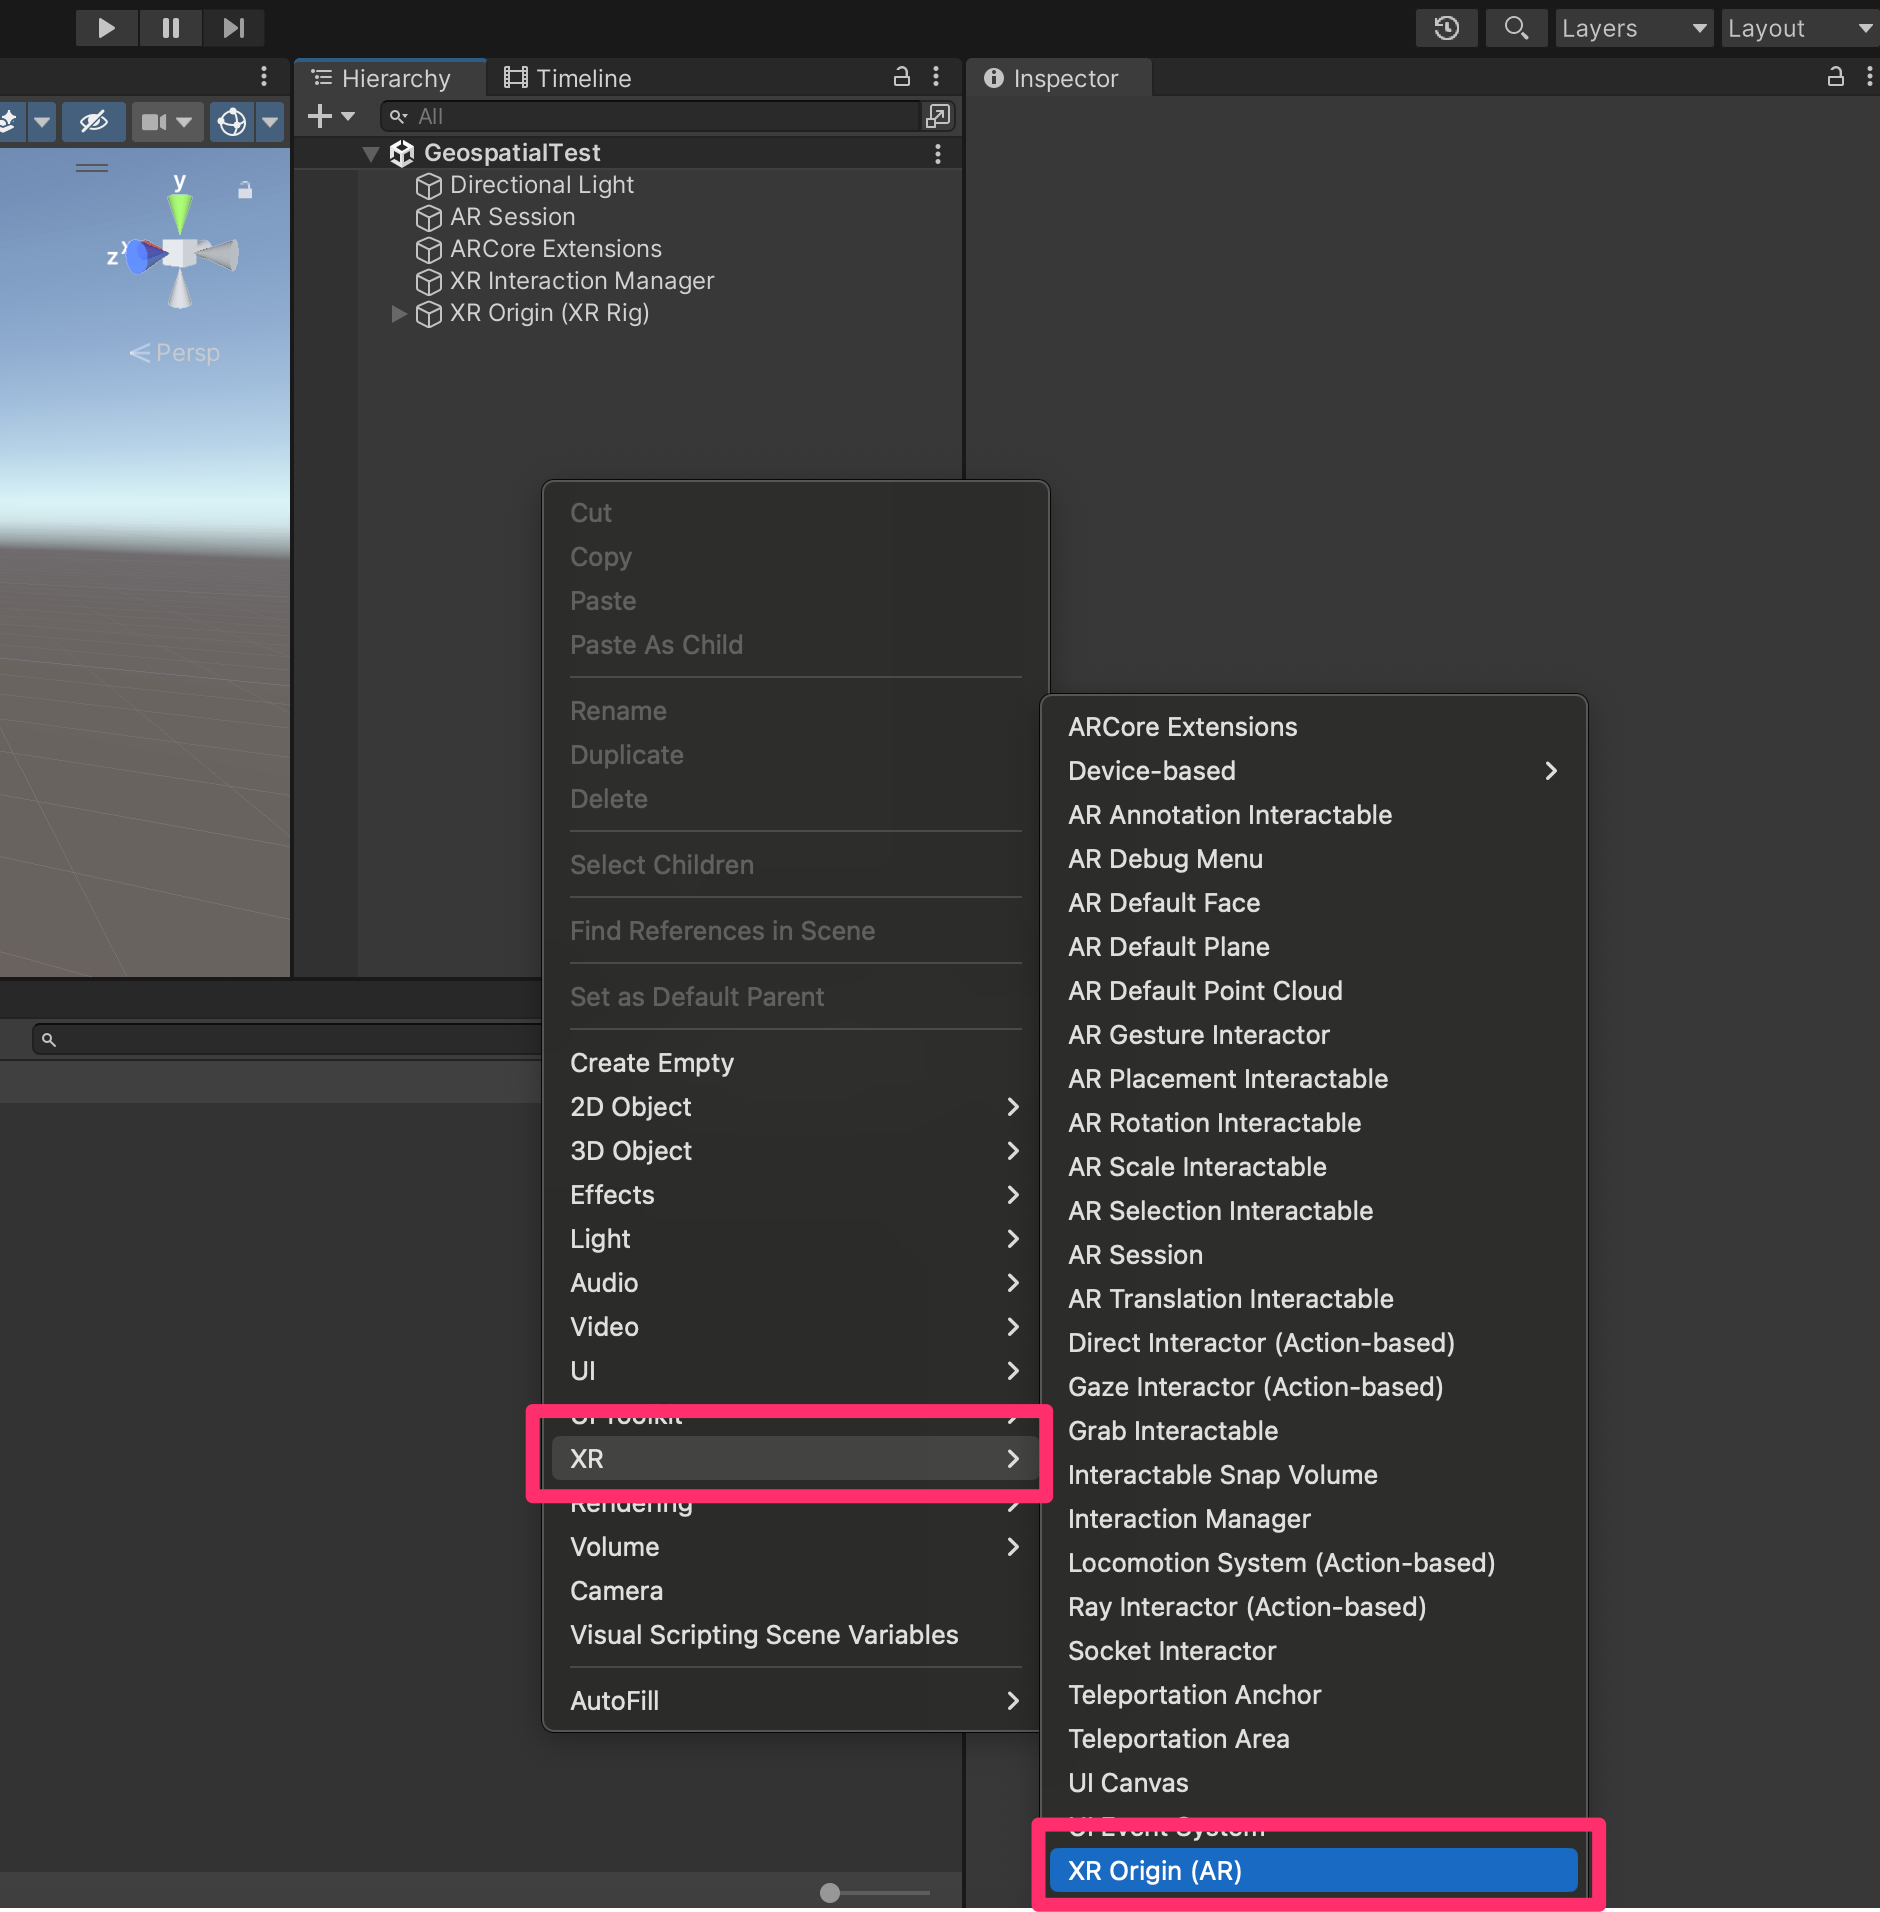
Task: Open the Undo History icon
Action: pos(1446,28)
